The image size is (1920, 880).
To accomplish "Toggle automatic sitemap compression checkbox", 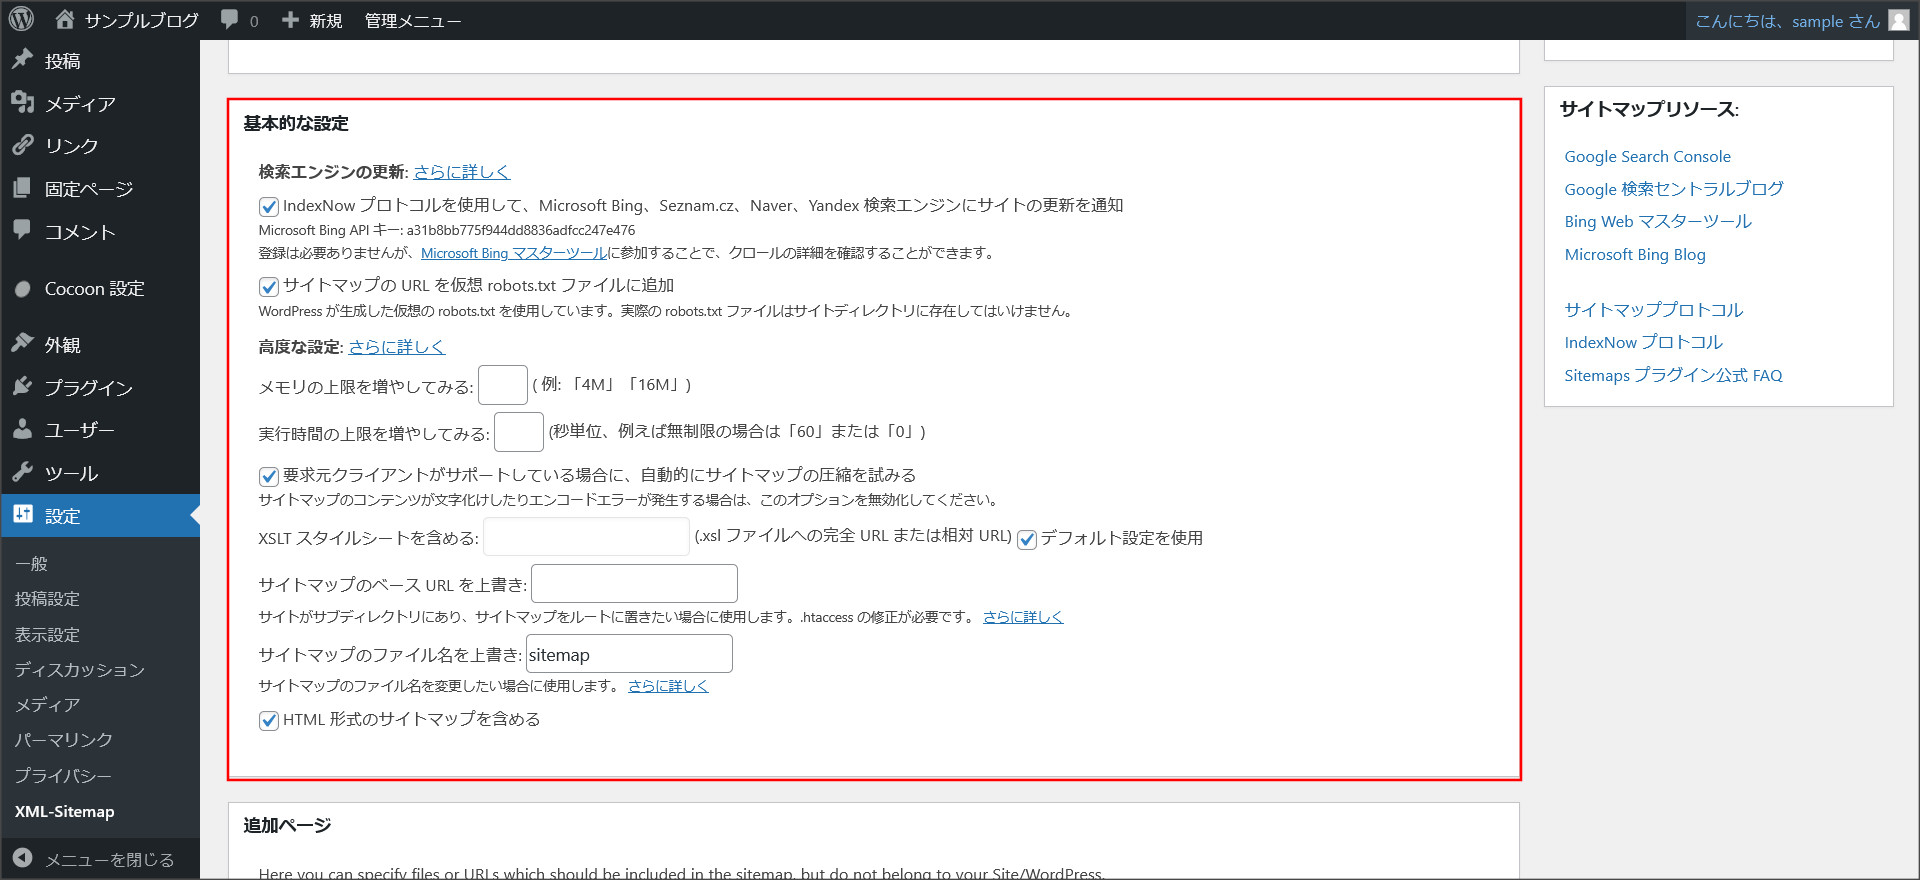I will click(268, 476).
